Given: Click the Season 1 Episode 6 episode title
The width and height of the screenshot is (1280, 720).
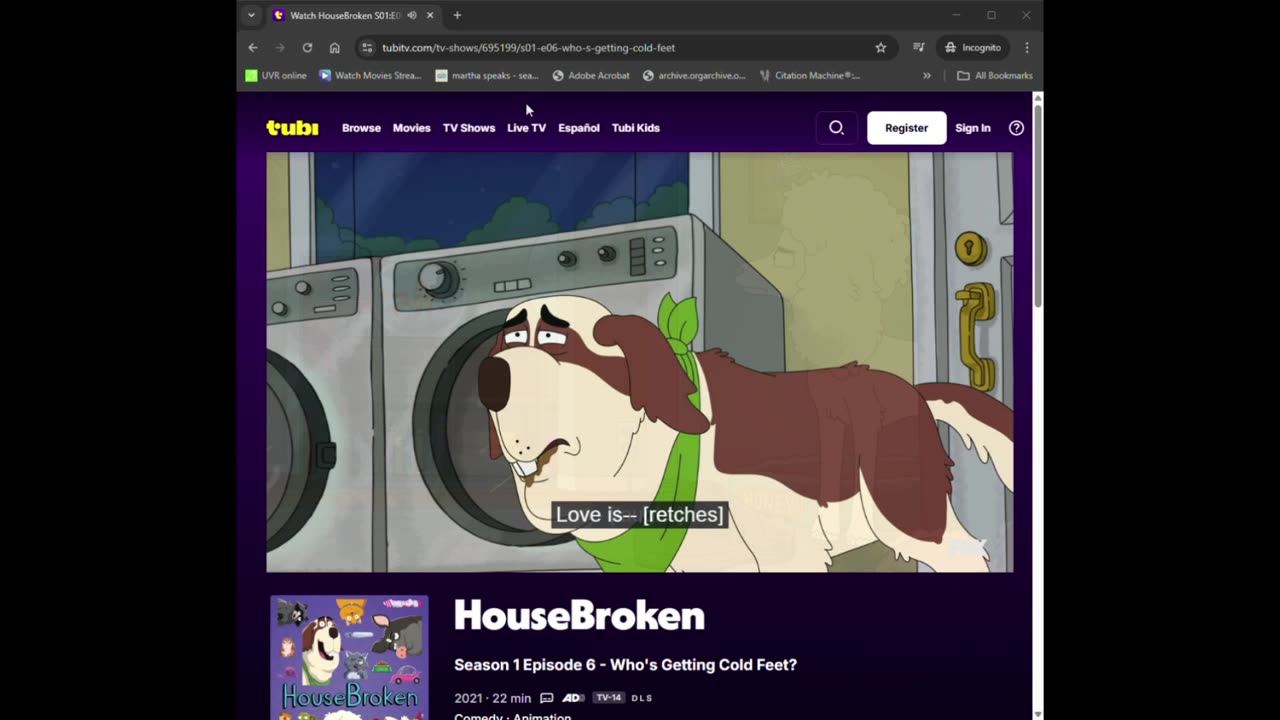Looking at the screenshot, I should tap(625, 665).
